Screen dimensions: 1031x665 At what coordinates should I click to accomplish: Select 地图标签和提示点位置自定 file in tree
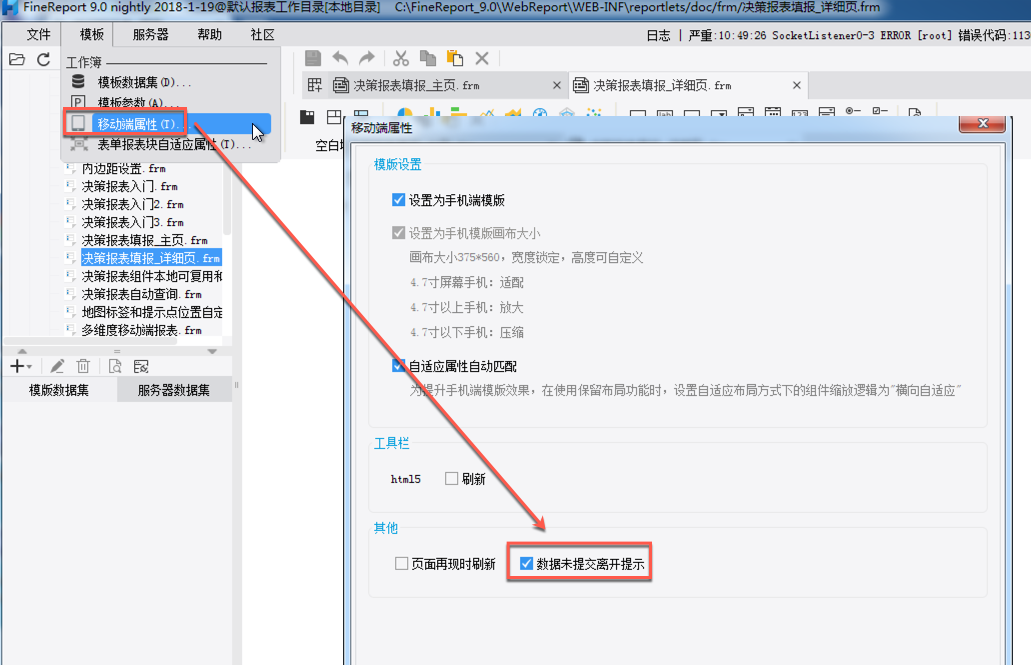click(x=152, y=312)
